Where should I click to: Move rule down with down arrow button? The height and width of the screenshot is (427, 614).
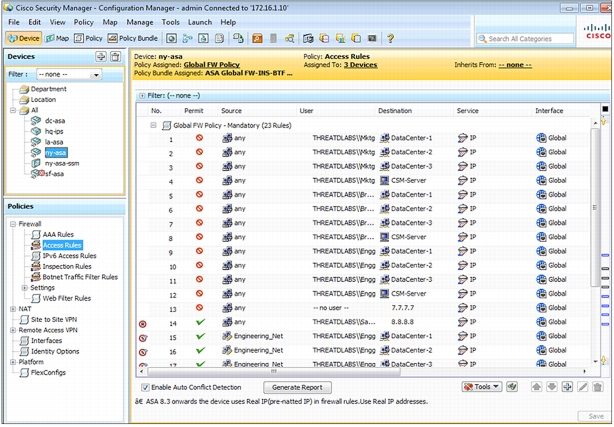click(552, 387)
